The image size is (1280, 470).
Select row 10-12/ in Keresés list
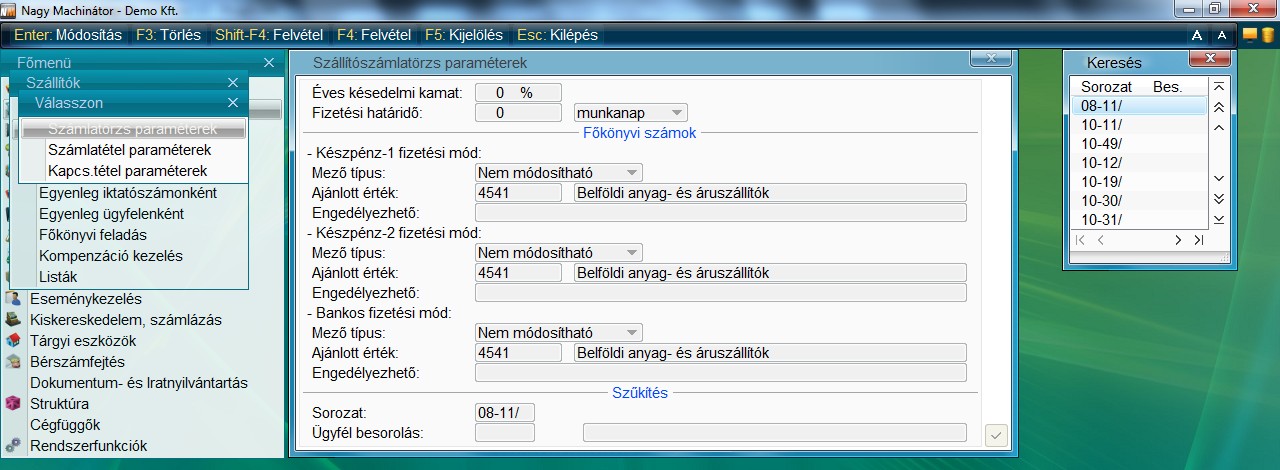point(1139,163)
